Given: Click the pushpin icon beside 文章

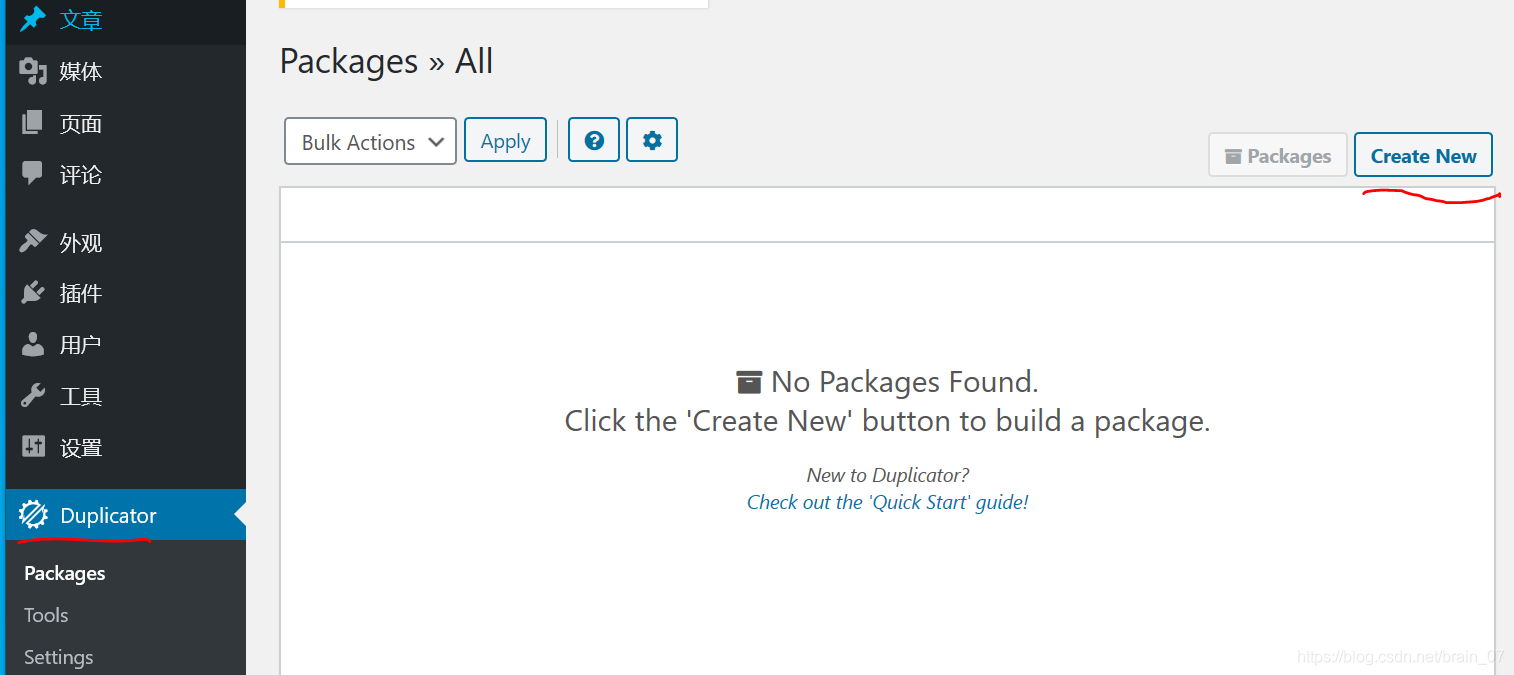Looking at the screenshot, I should [33, 19].
